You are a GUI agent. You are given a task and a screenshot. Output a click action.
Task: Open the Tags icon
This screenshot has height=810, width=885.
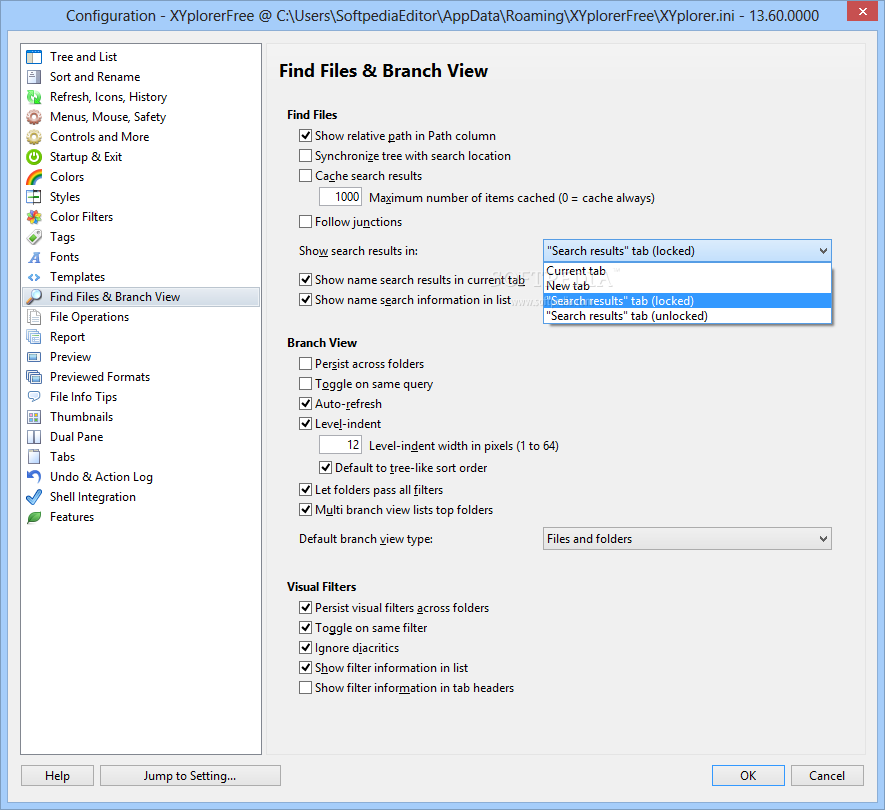tap(34, 237)
